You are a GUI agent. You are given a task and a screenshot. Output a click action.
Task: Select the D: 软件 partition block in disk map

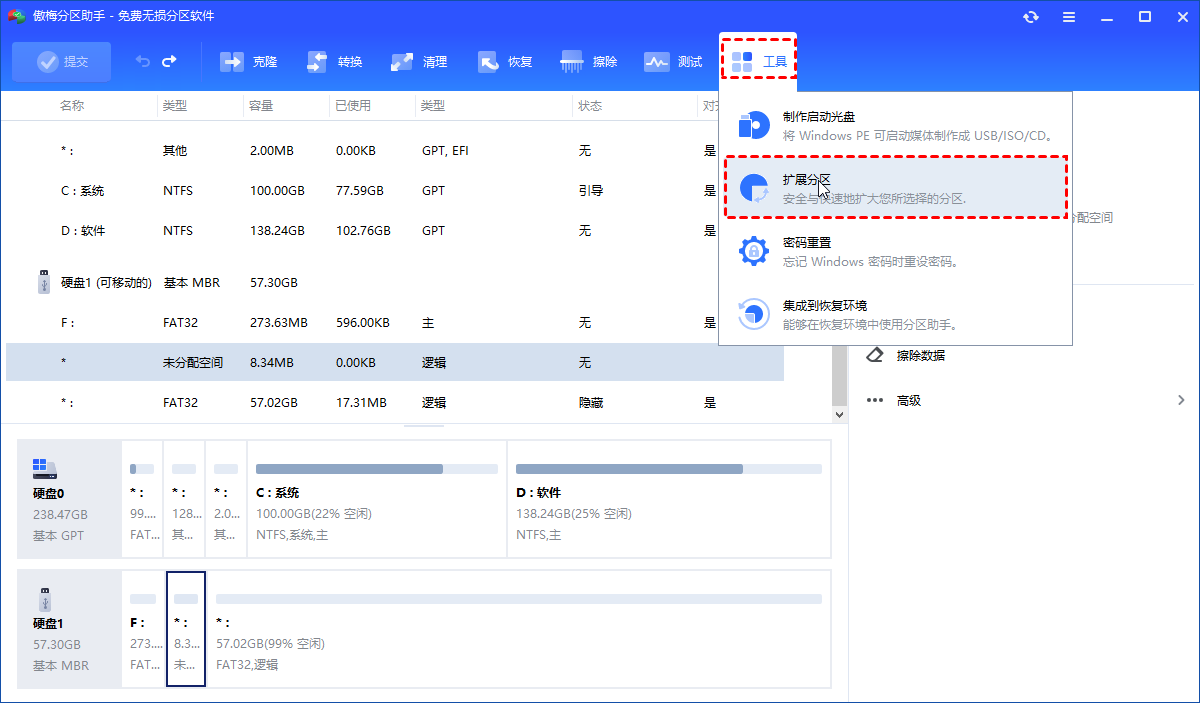668,510
